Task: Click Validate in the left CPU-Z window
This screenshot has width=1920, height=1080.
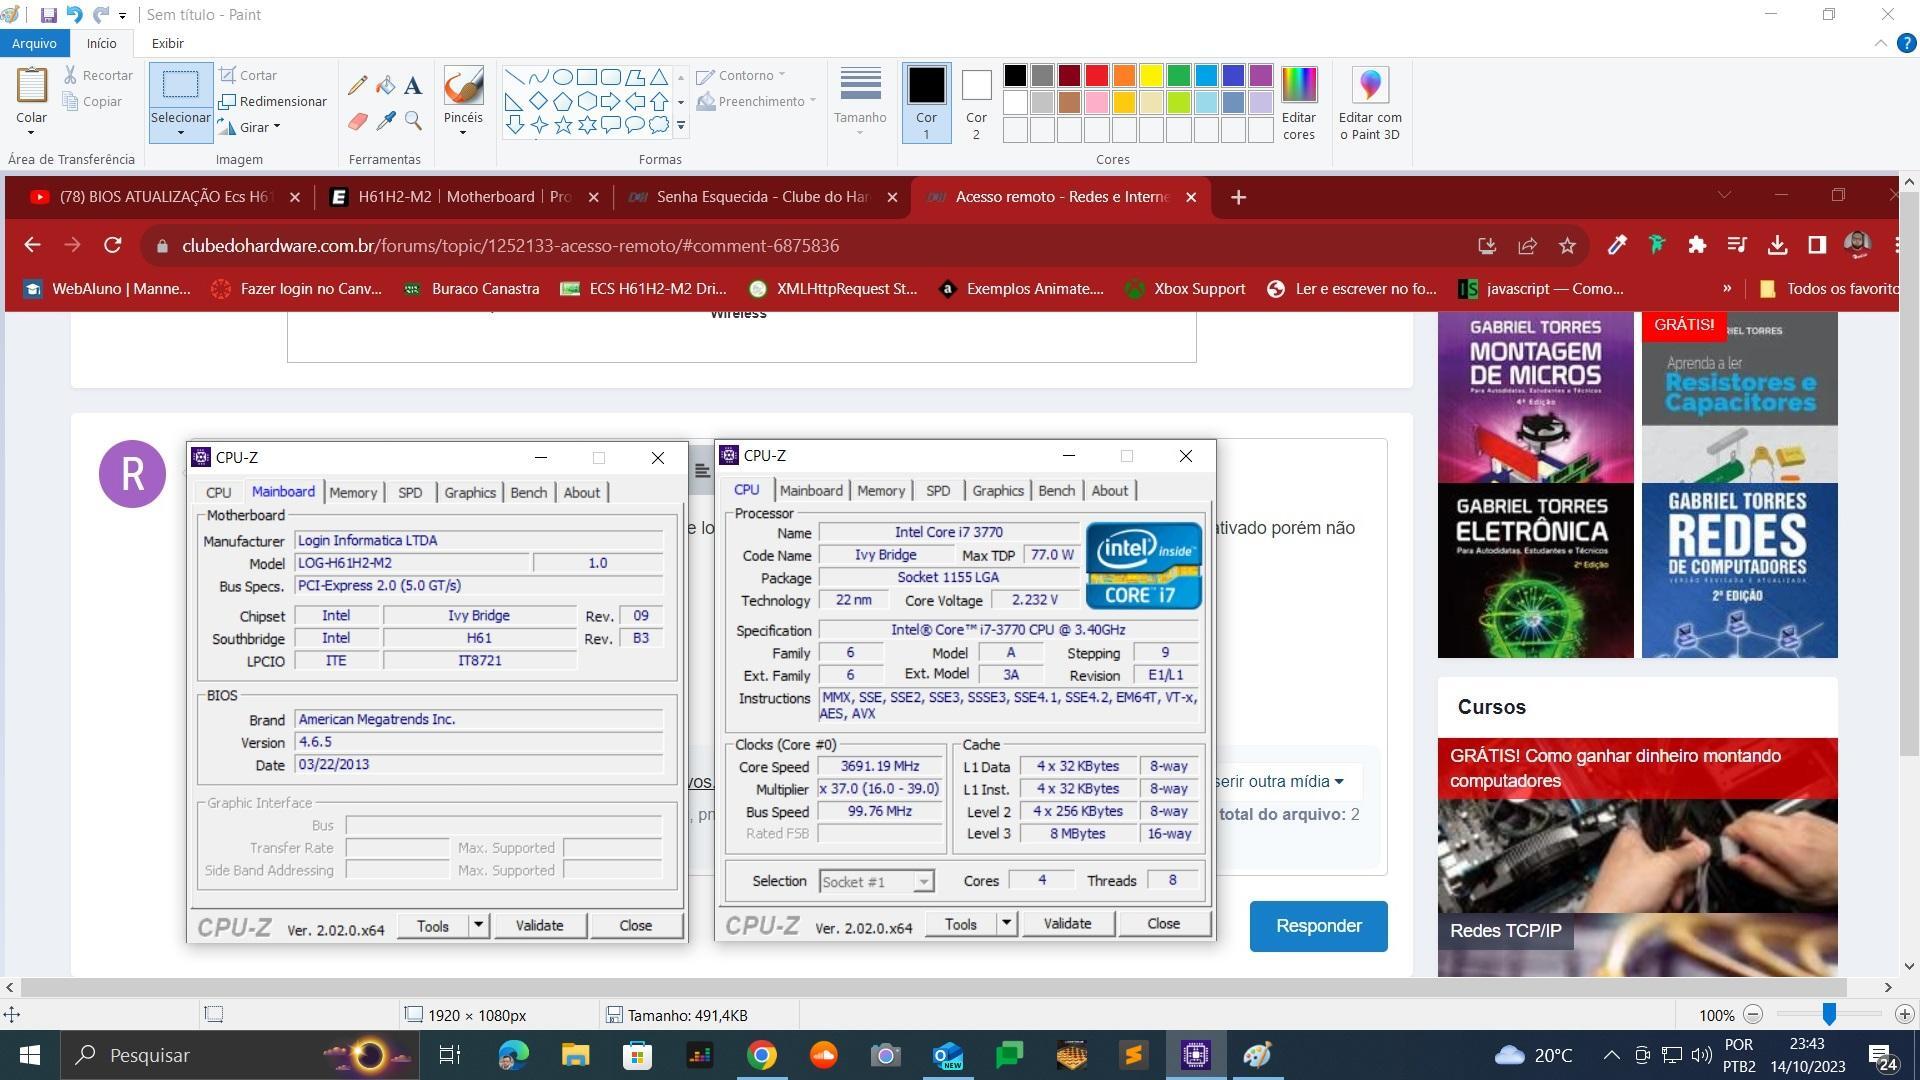Action: 539,925
